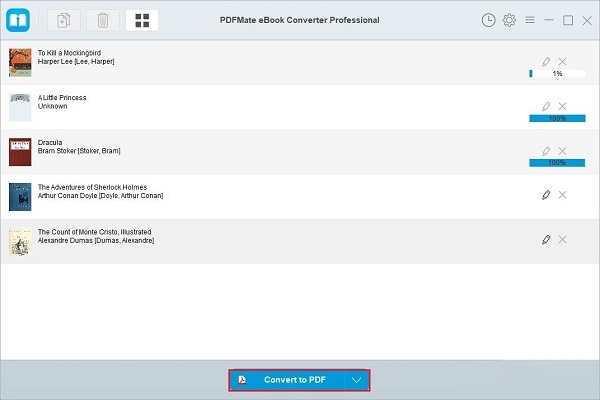Screen dimensions: 600x400
Task: Expand output format dropdown arrow beside Convert
Action: point(357,380)
